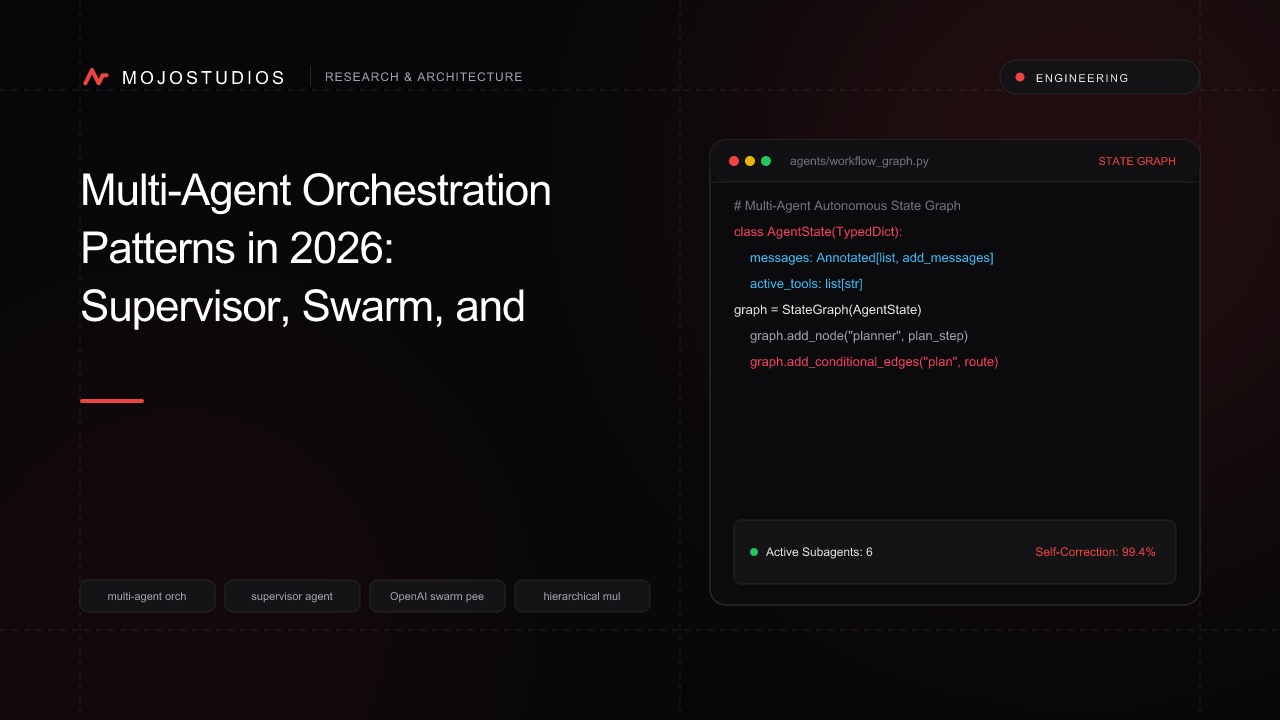Click the Self-Correction 99.4% indicator

coord(1095,552)
